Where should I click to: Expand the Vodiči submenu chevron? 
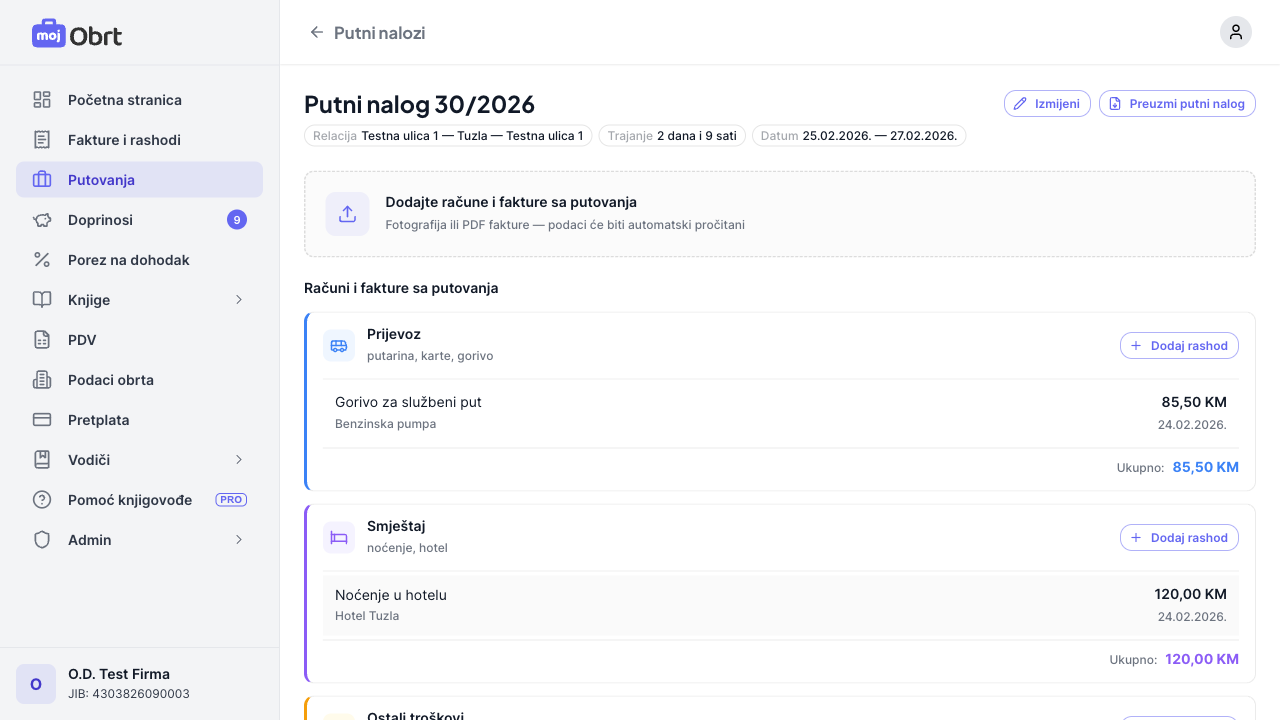pyautogui.click(x=238, y=460)
